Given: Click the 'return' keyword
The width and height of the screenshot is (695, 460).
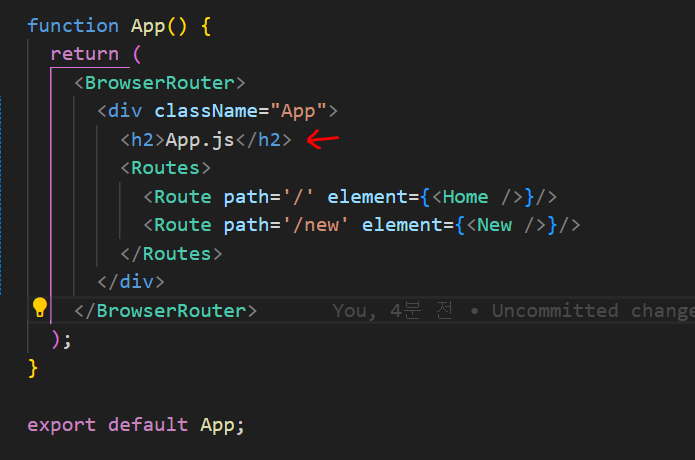Looking at the screenshot, I should coord(85,54).
